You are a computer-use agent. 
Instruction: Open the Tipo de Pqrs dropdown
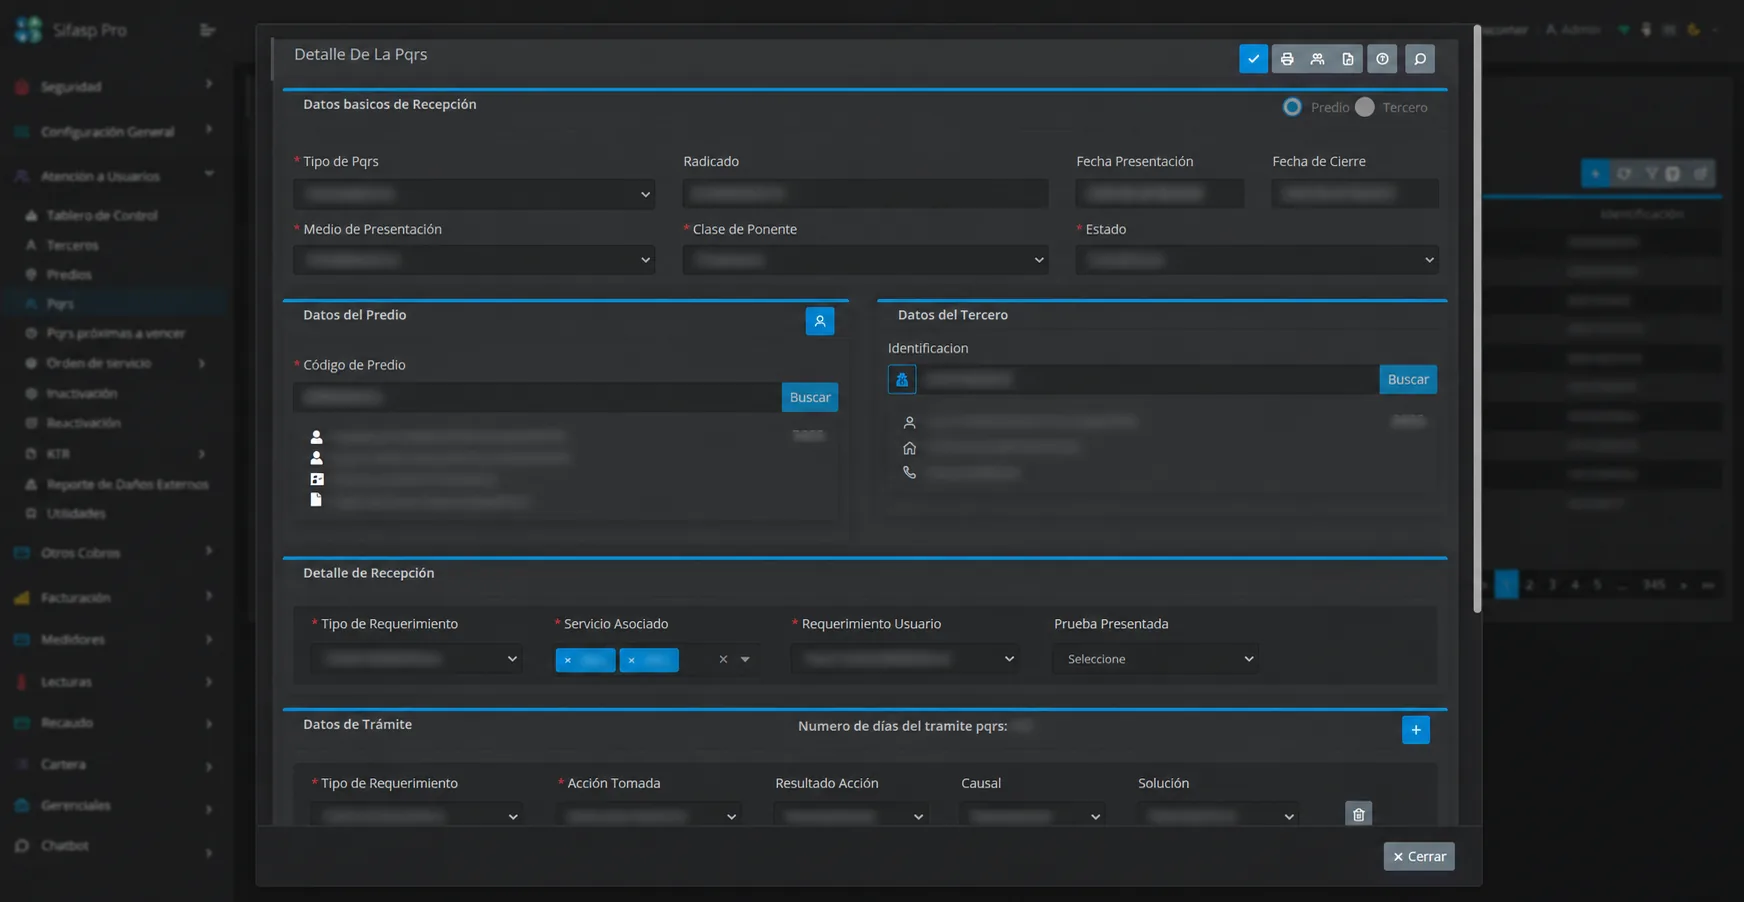tap(474, 194)
